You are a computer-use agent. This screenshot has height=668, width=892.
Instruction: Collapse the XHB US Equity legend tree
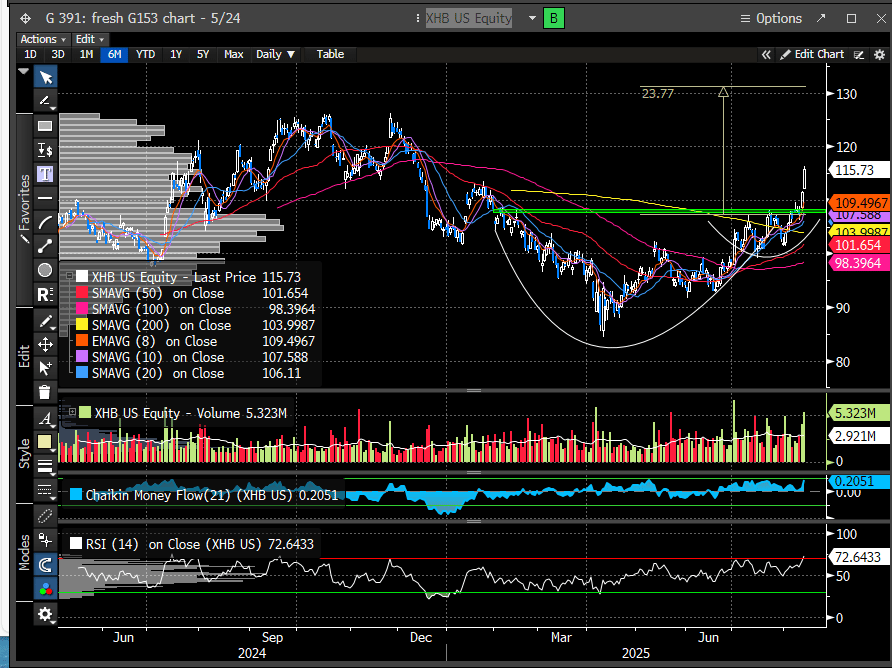click(68, 276)
